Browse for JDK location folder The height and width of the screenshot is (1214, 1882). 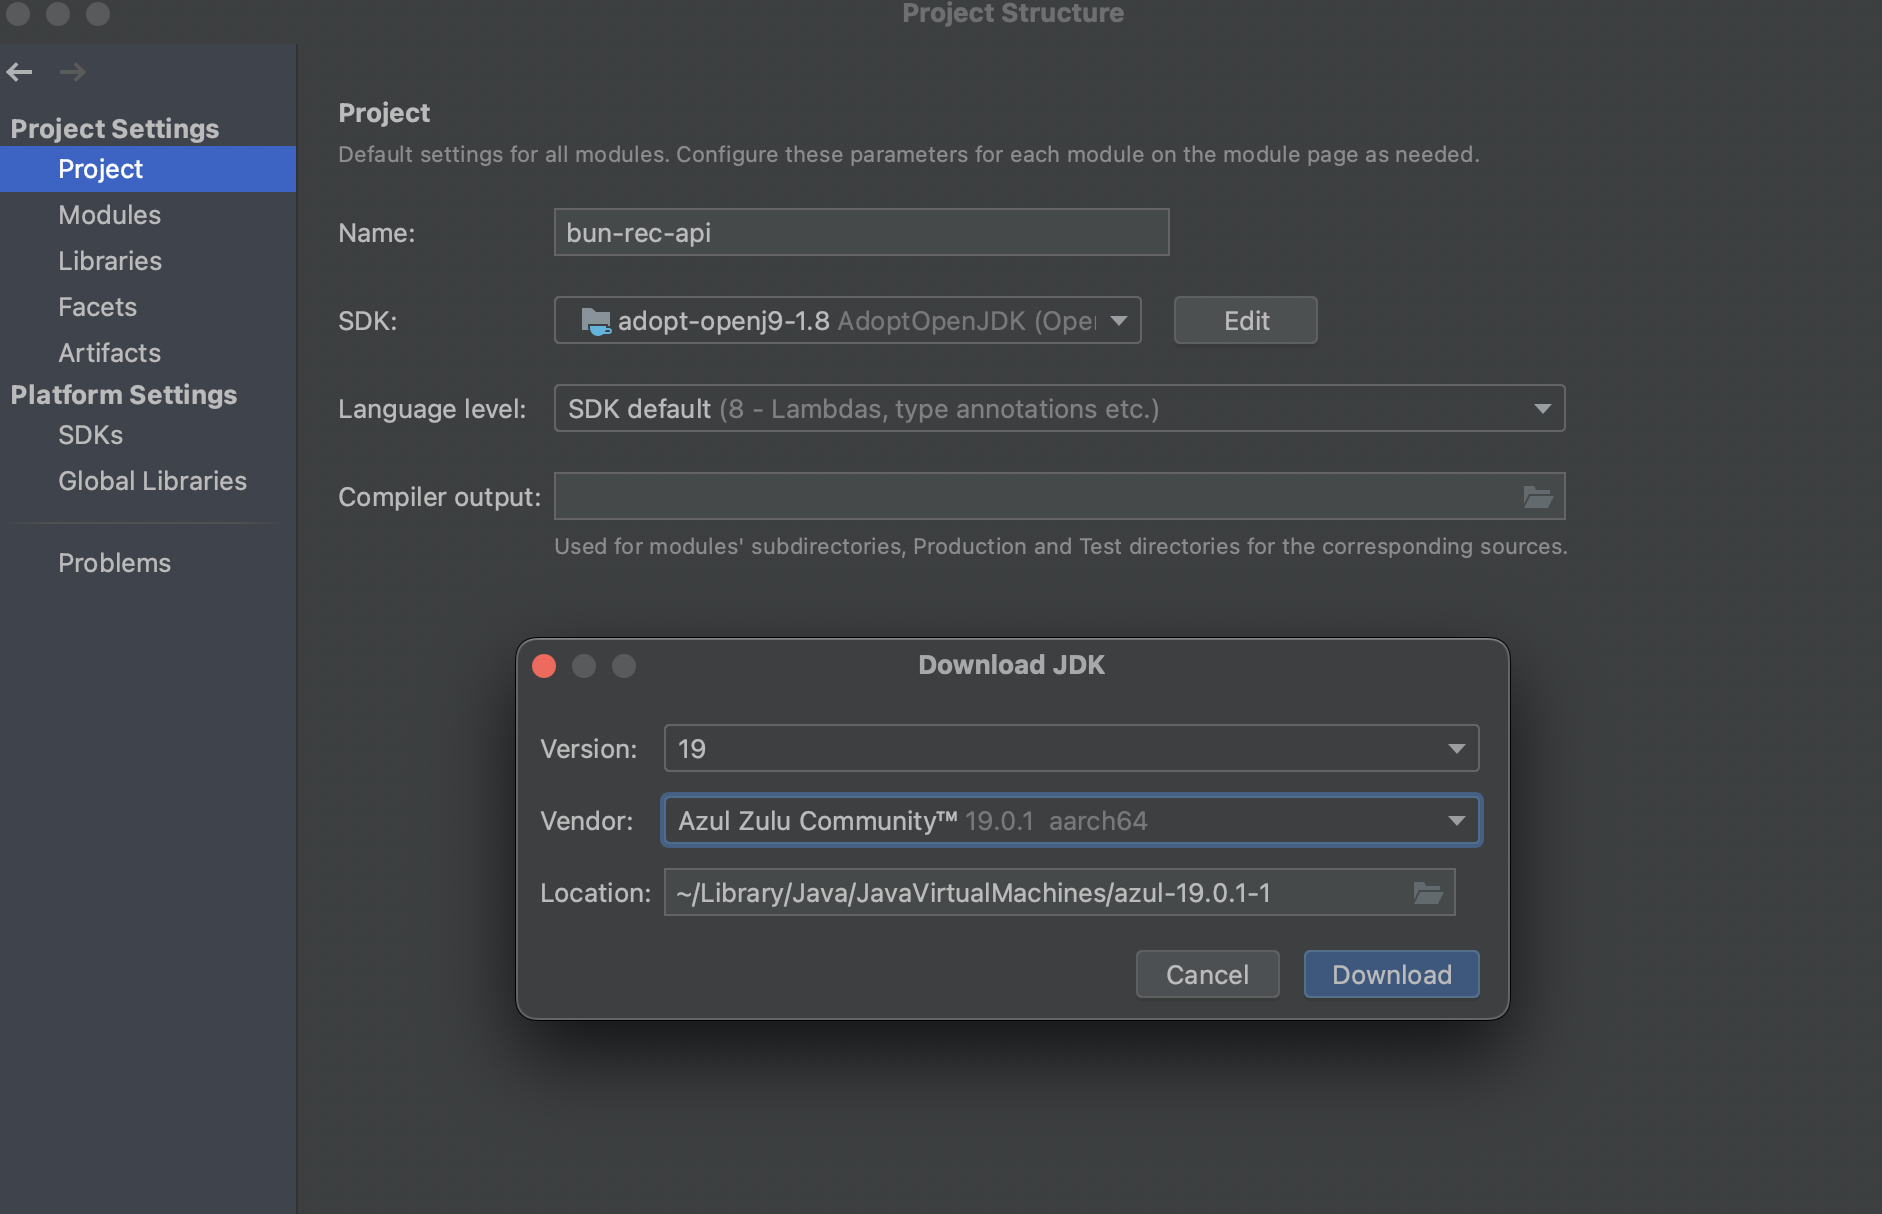1427,893
